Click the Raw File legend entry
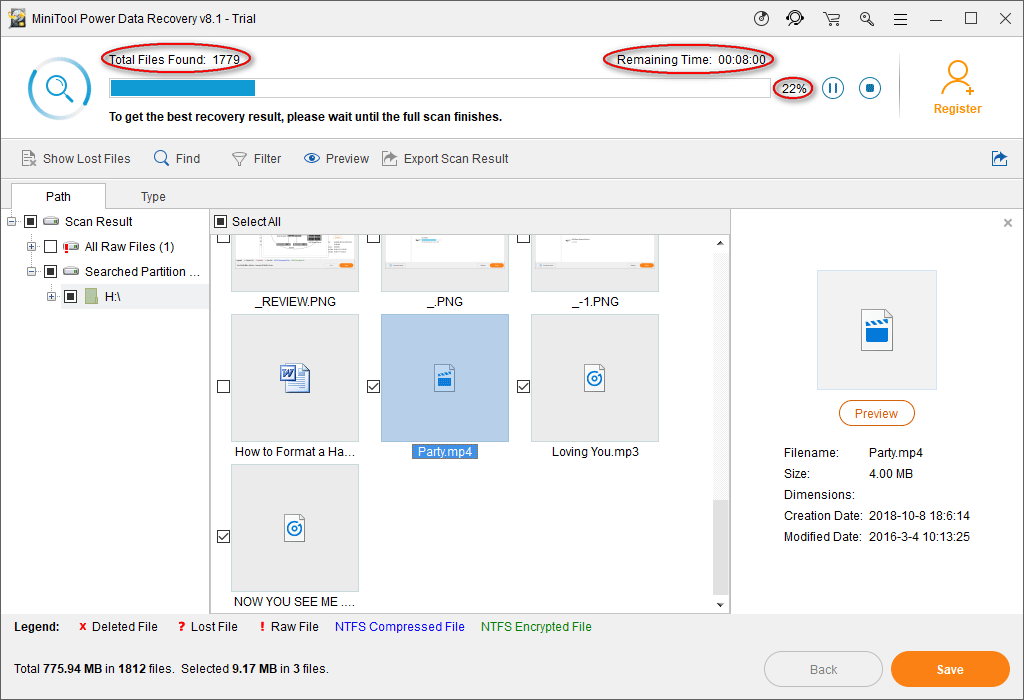The image size is (1024, 700). pyautogui.click(x=289, y=627)
